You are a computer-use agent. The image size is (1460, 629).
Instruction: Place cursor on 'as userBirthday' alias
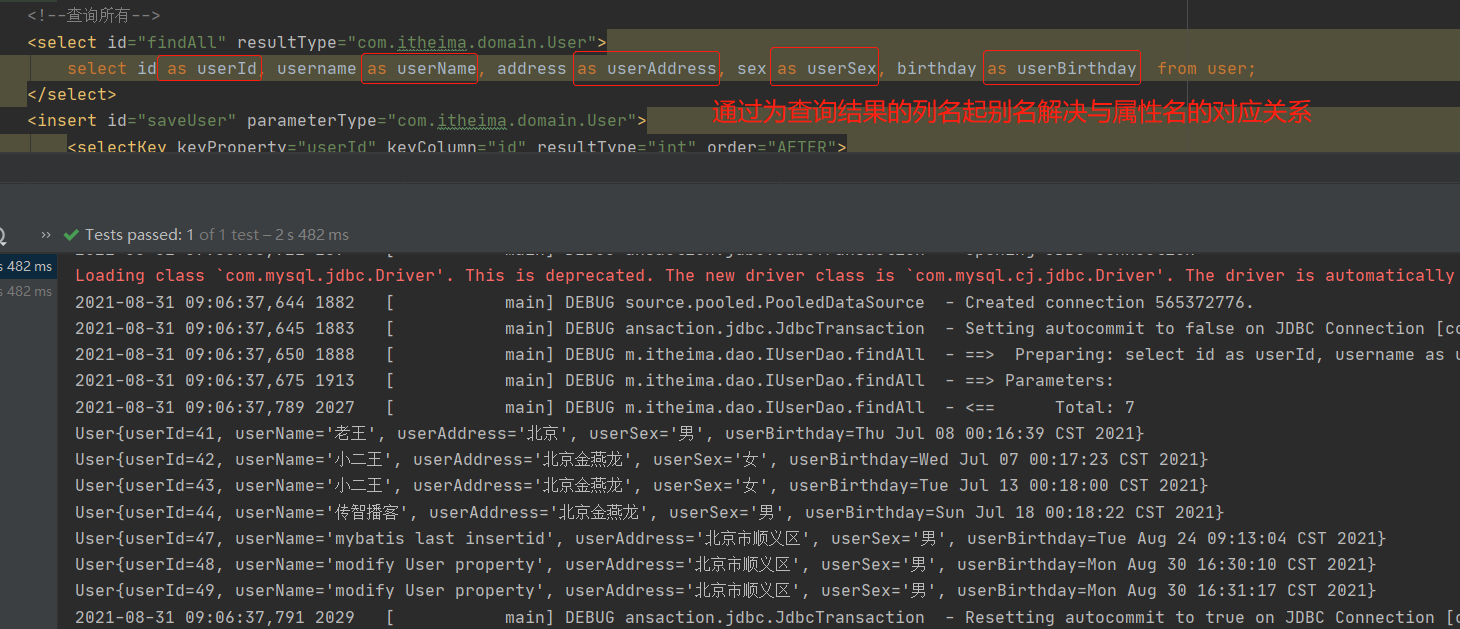[x=1062, y=68]
